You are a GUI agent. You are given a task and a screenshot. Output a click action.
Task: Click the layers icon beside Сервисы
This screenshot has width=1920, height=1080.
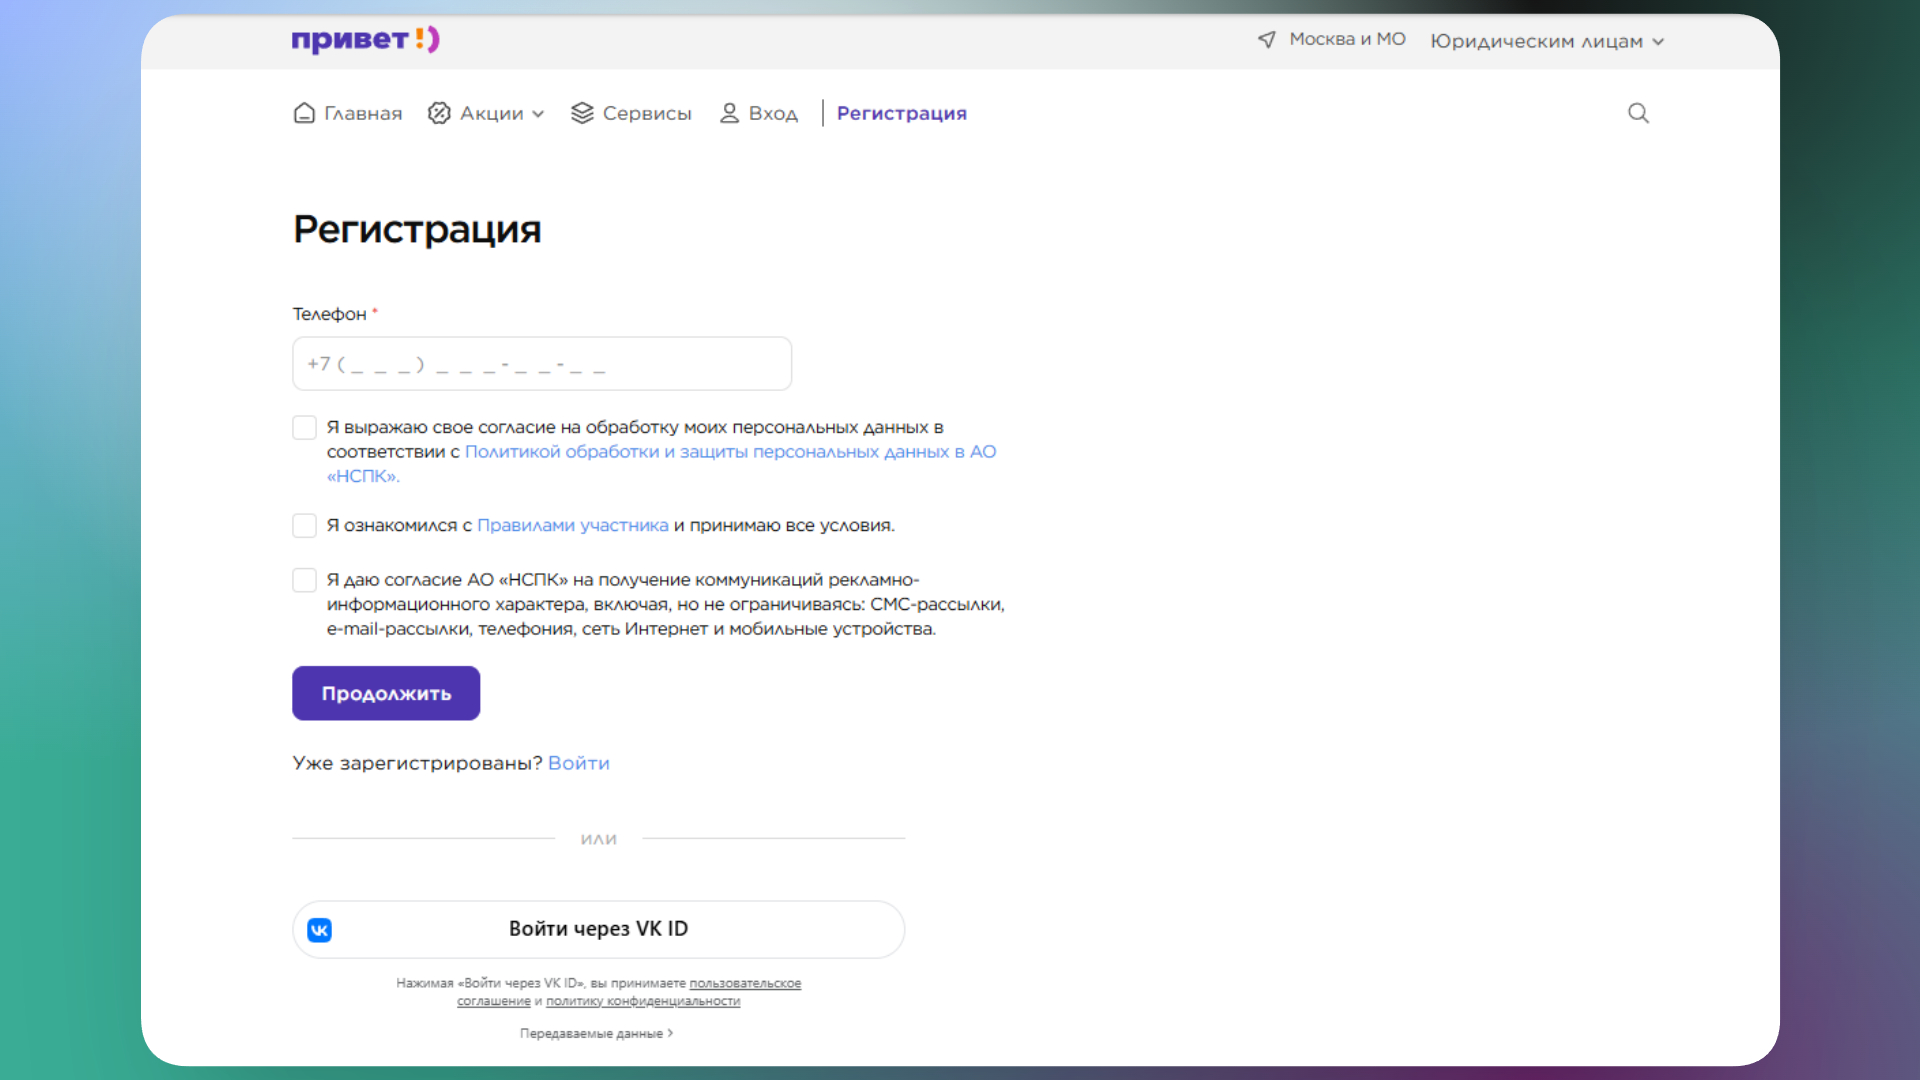[582, 113]
